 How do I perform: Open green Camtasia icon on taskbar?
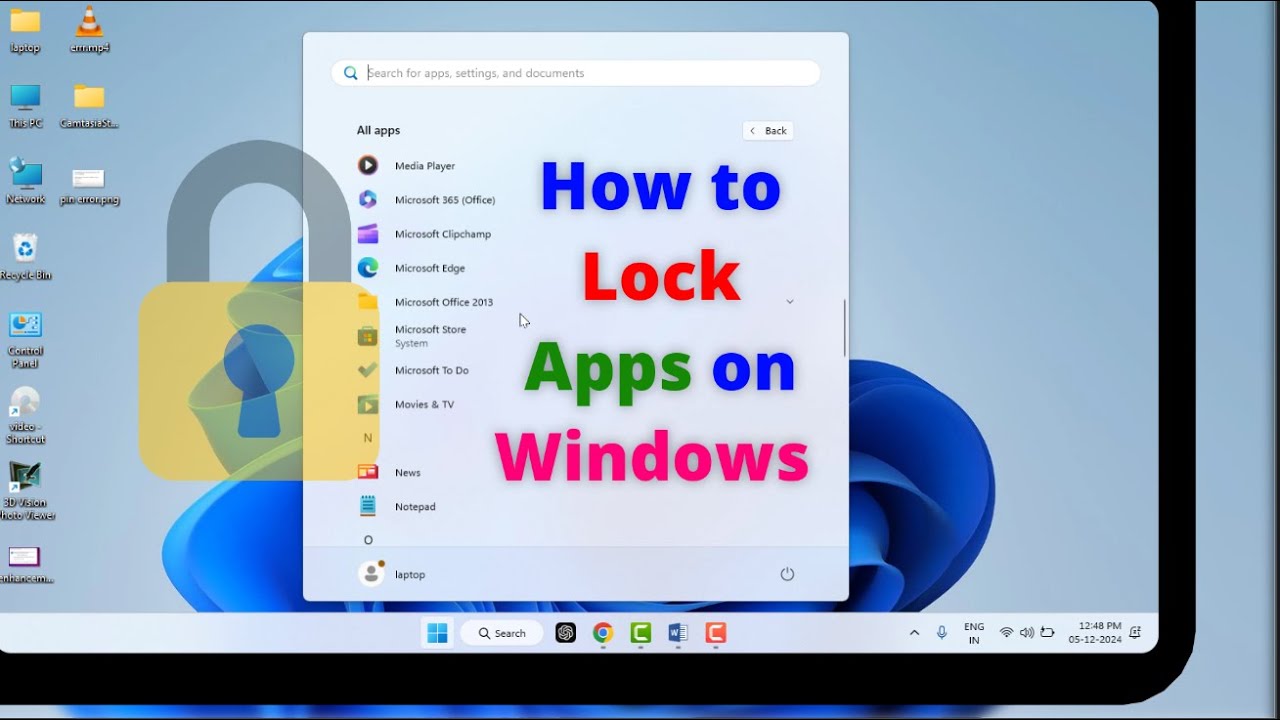[x=641, y=633]
